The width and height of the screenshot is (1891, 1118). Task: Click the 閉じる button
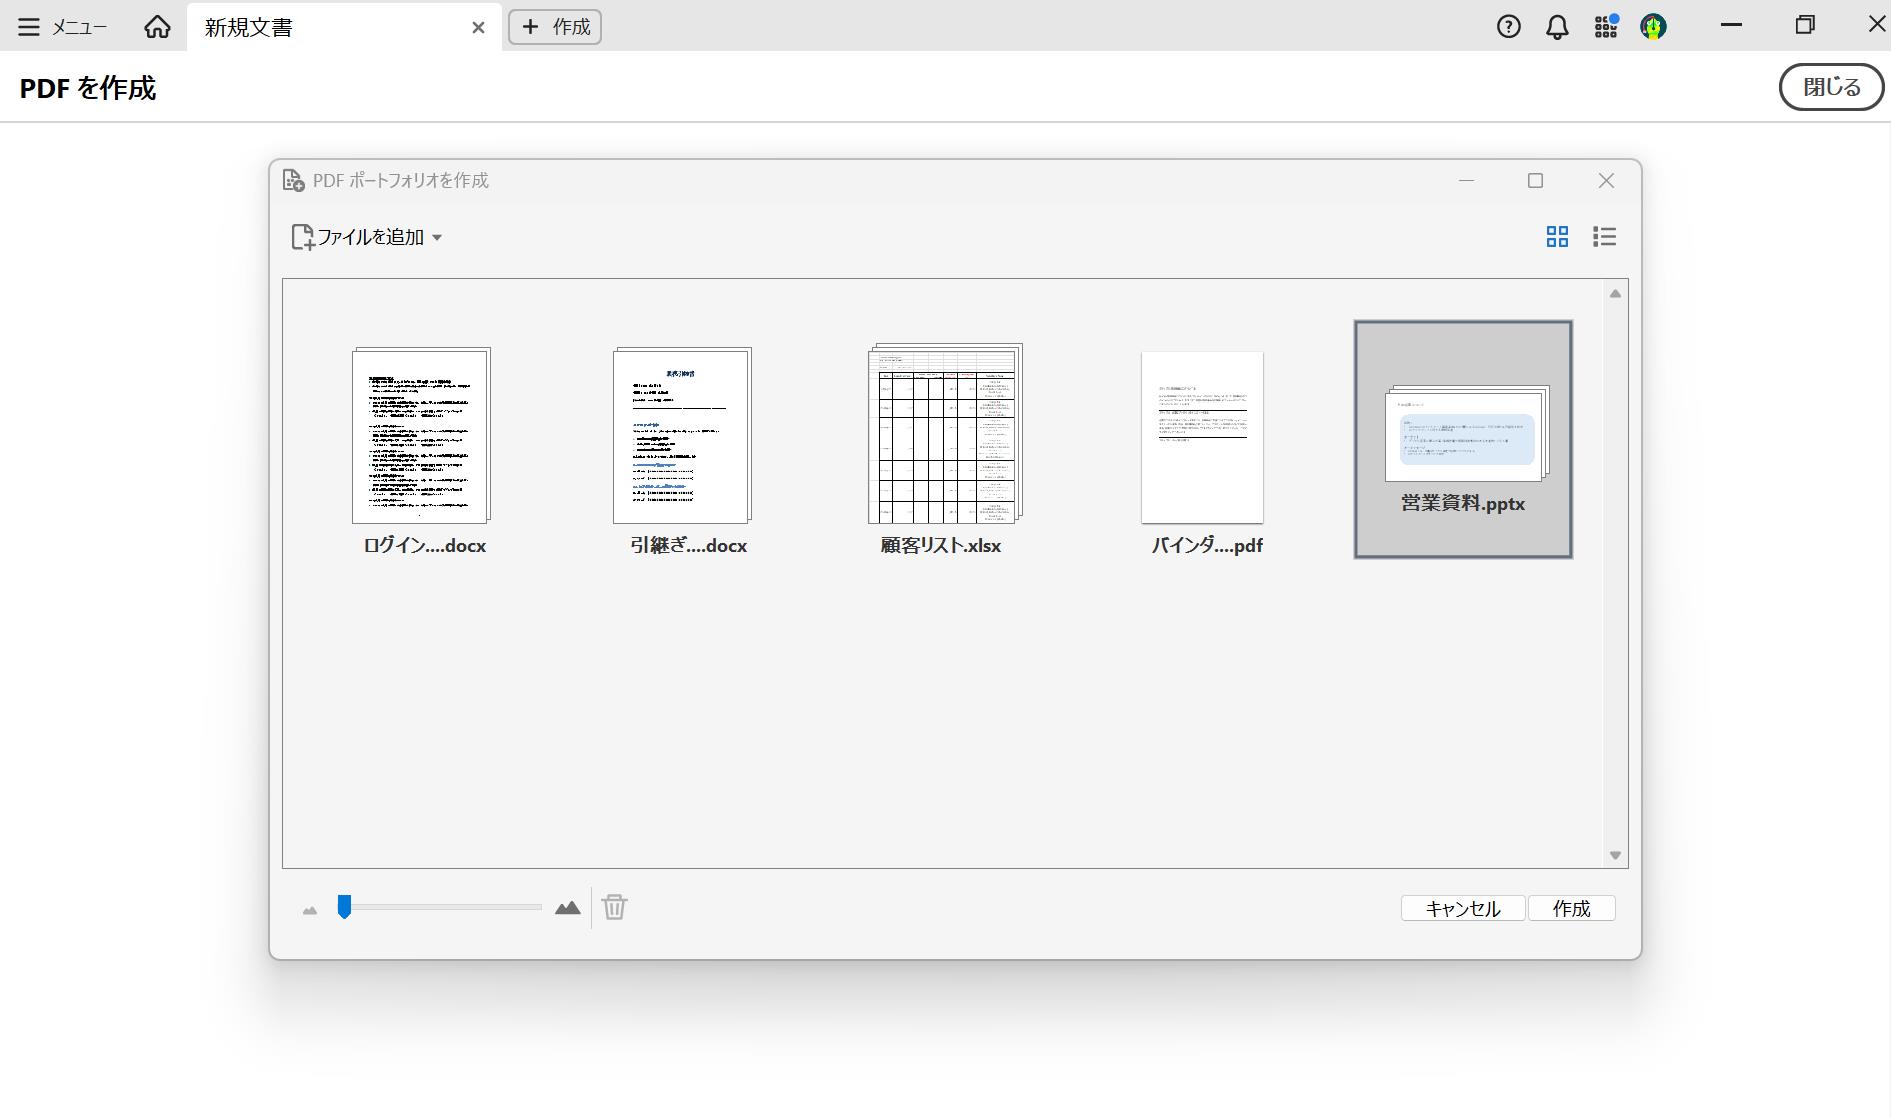pyautogui.click(x=1830, y=87)
